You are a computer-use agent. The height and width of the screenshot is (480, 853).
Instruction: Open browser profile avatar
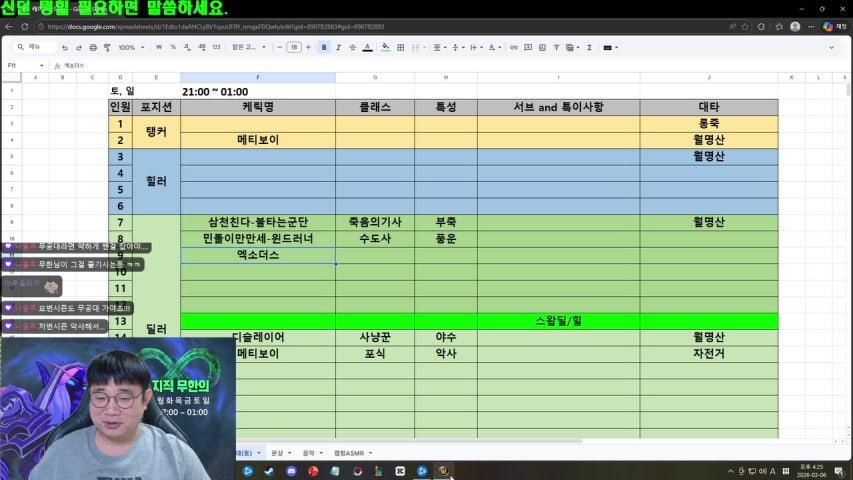795,26
